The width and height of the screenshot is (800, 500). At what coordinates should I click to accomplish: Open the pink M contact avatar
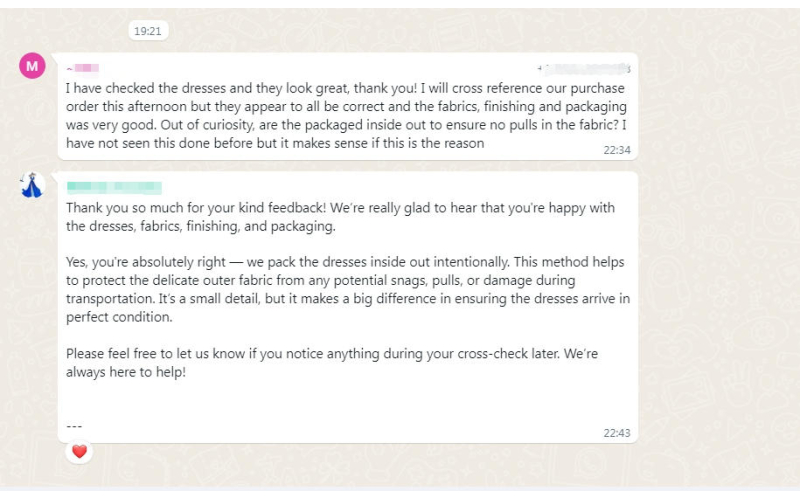coord(32,66)
